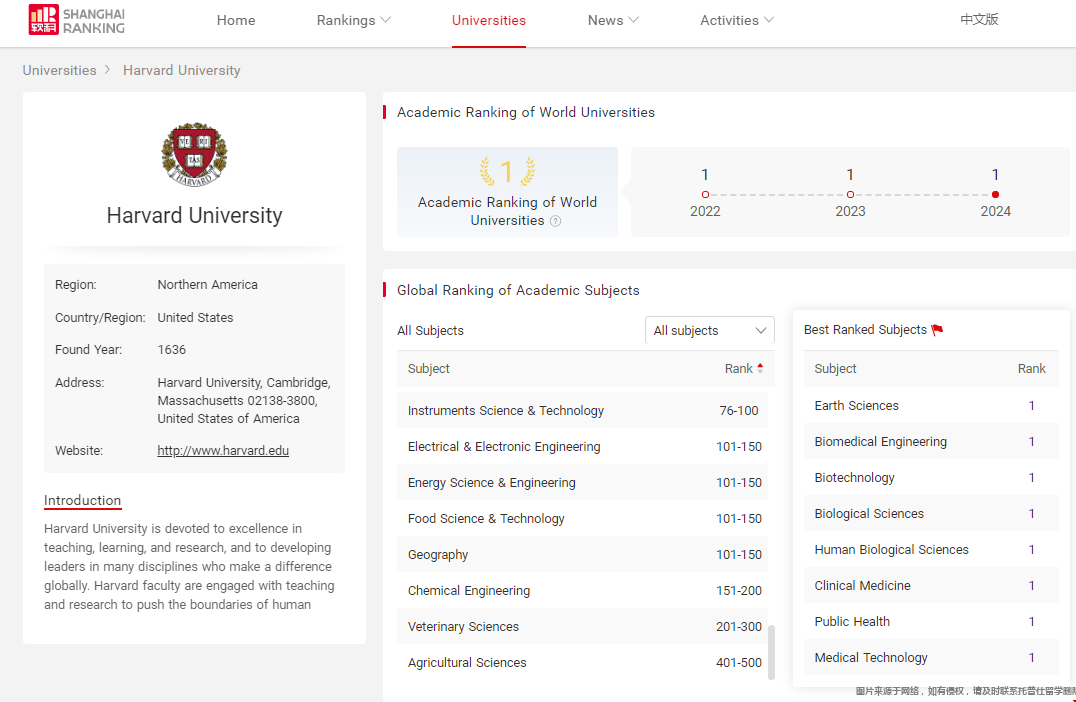This screenshot has width=1076, height=702.
Task: Select the 2023 ranking timeline point
Action: pyautogui.click(x=850, y=195)
